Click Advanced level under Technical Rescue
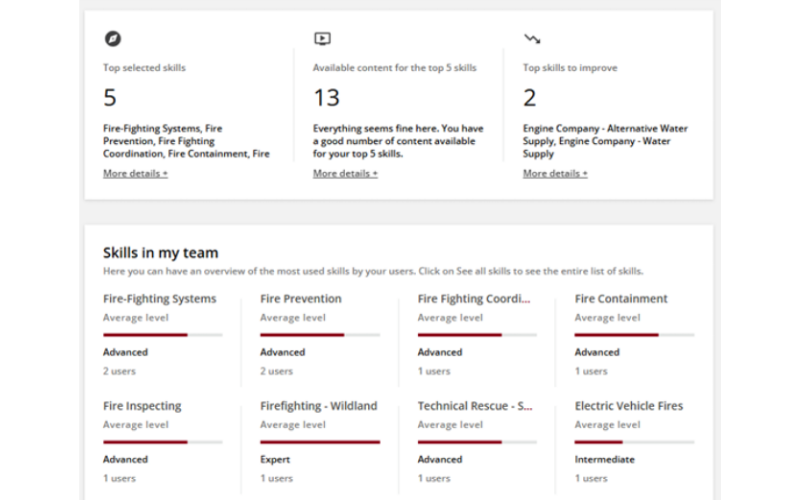 (440, 460)
